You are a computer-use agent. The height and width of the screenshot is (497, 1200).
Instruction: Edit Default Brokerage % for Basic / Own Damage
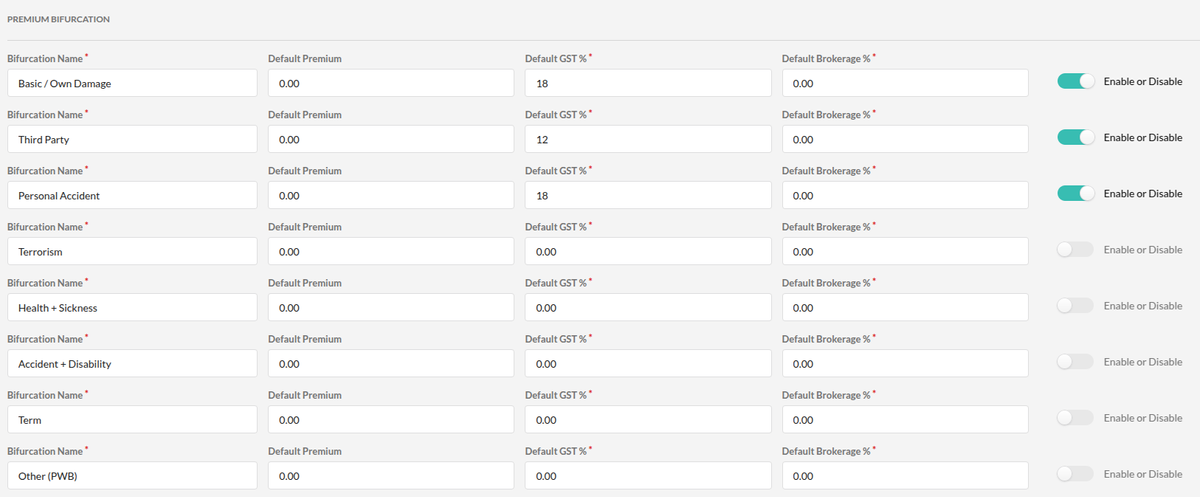[x=904, y=83]
